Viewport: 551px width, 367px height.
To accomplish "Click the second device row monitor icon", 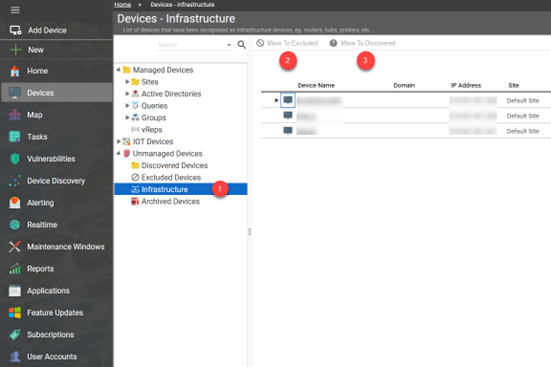I will [288, 115].
